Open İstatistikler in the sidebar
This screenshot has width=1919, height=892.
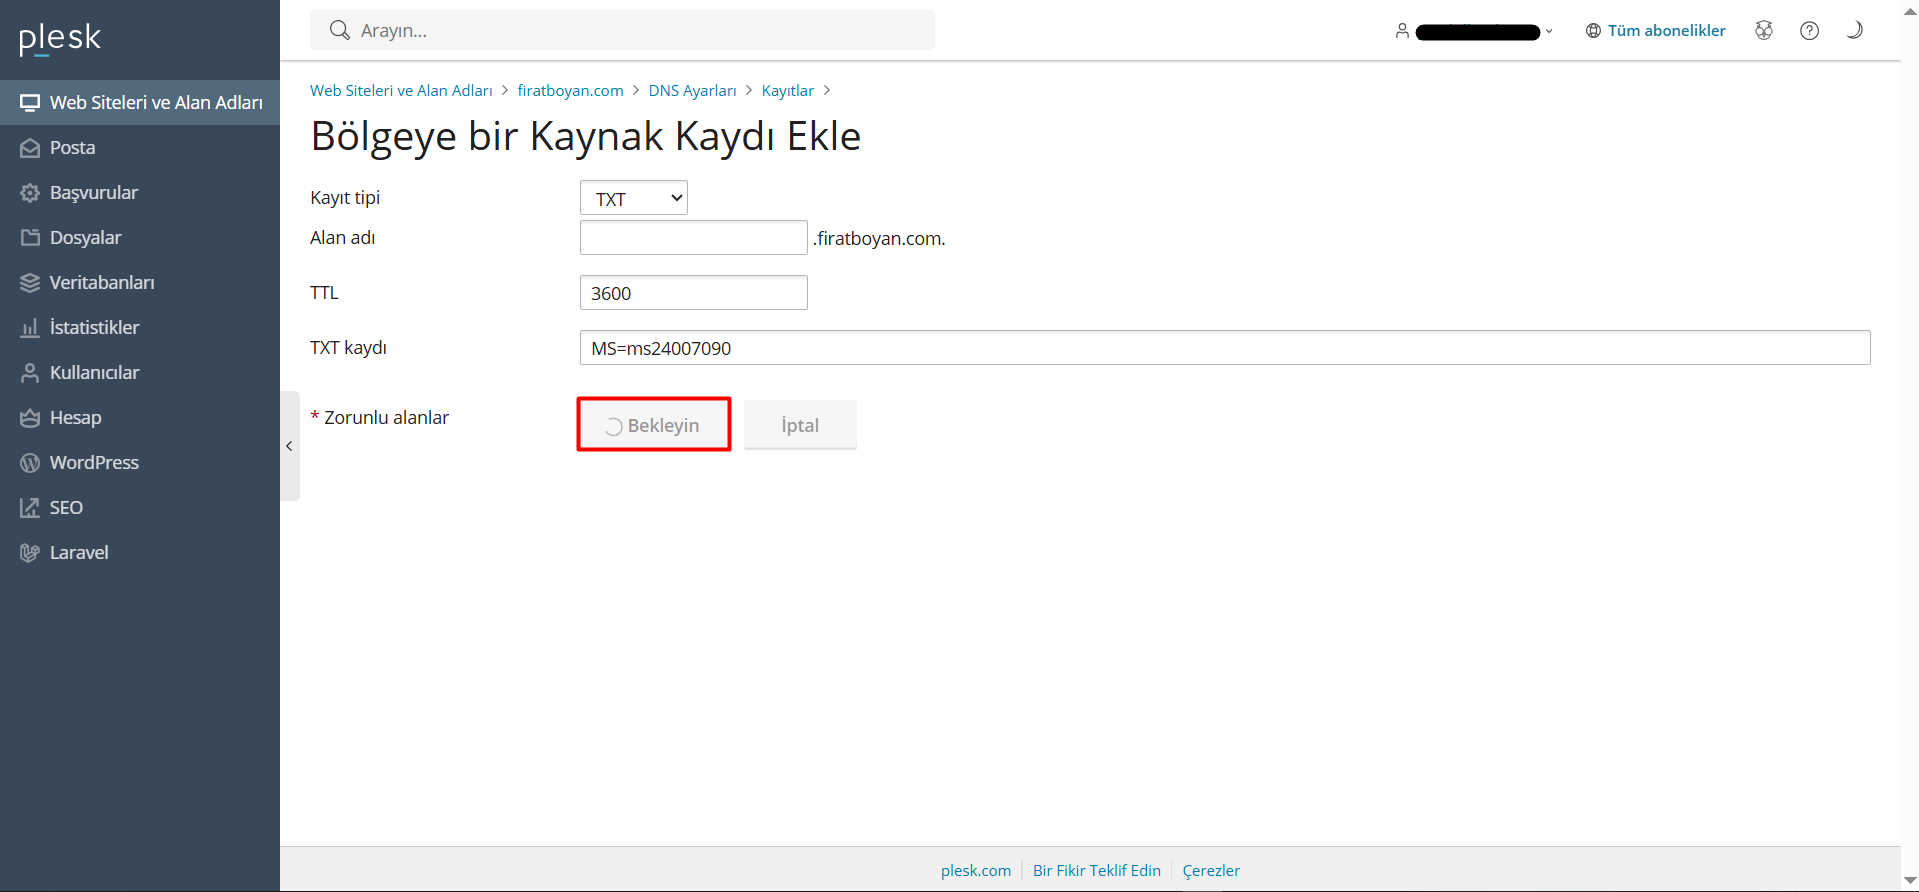[x=140, y=327]
